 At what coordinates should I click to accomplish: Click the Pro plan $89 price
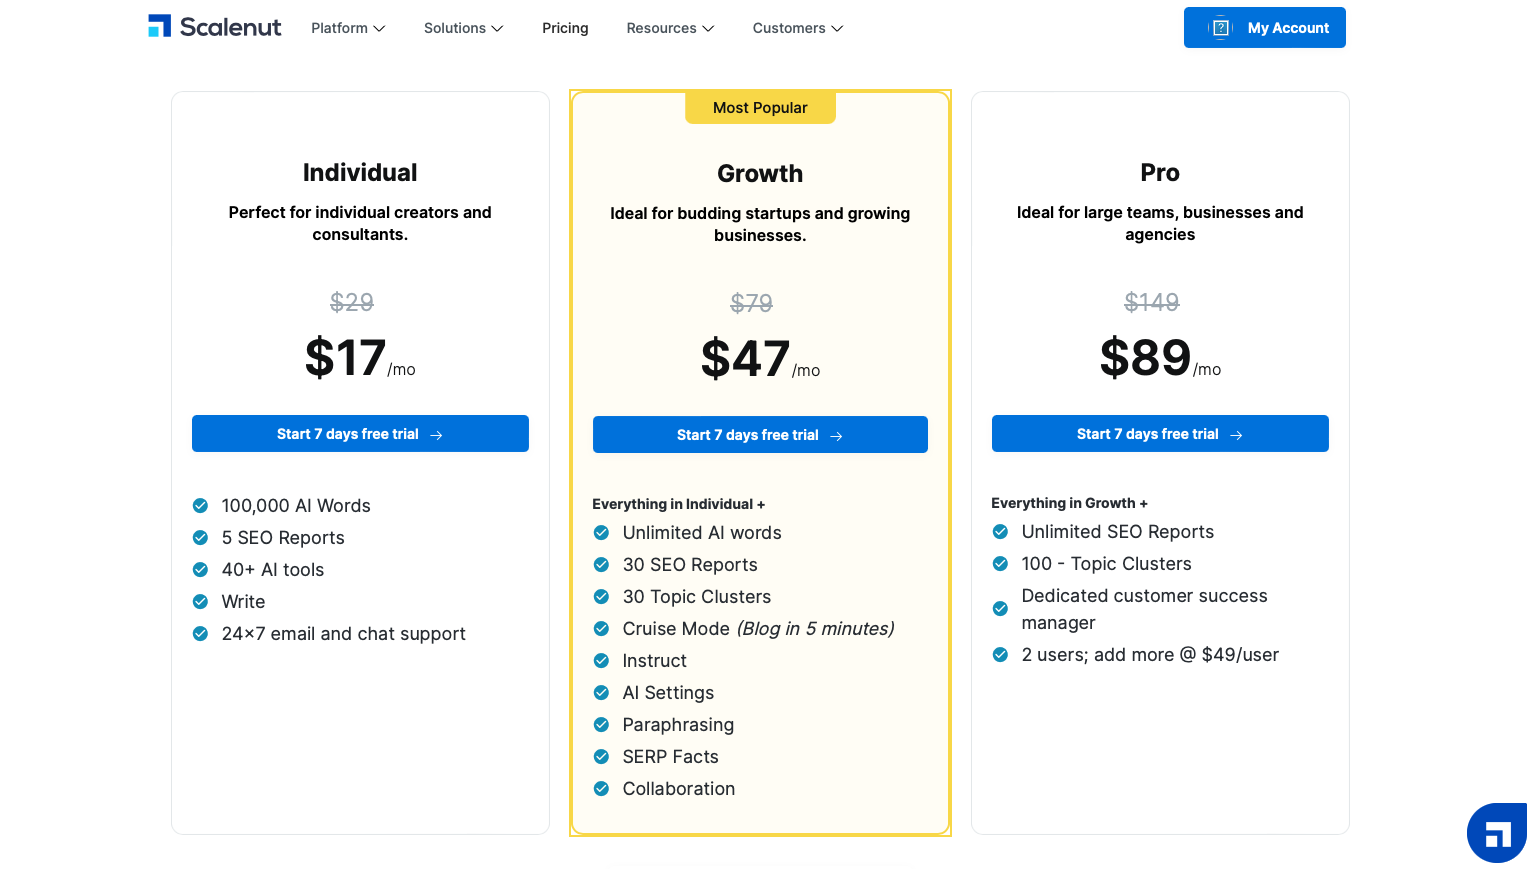click(x=1146, y=358)
